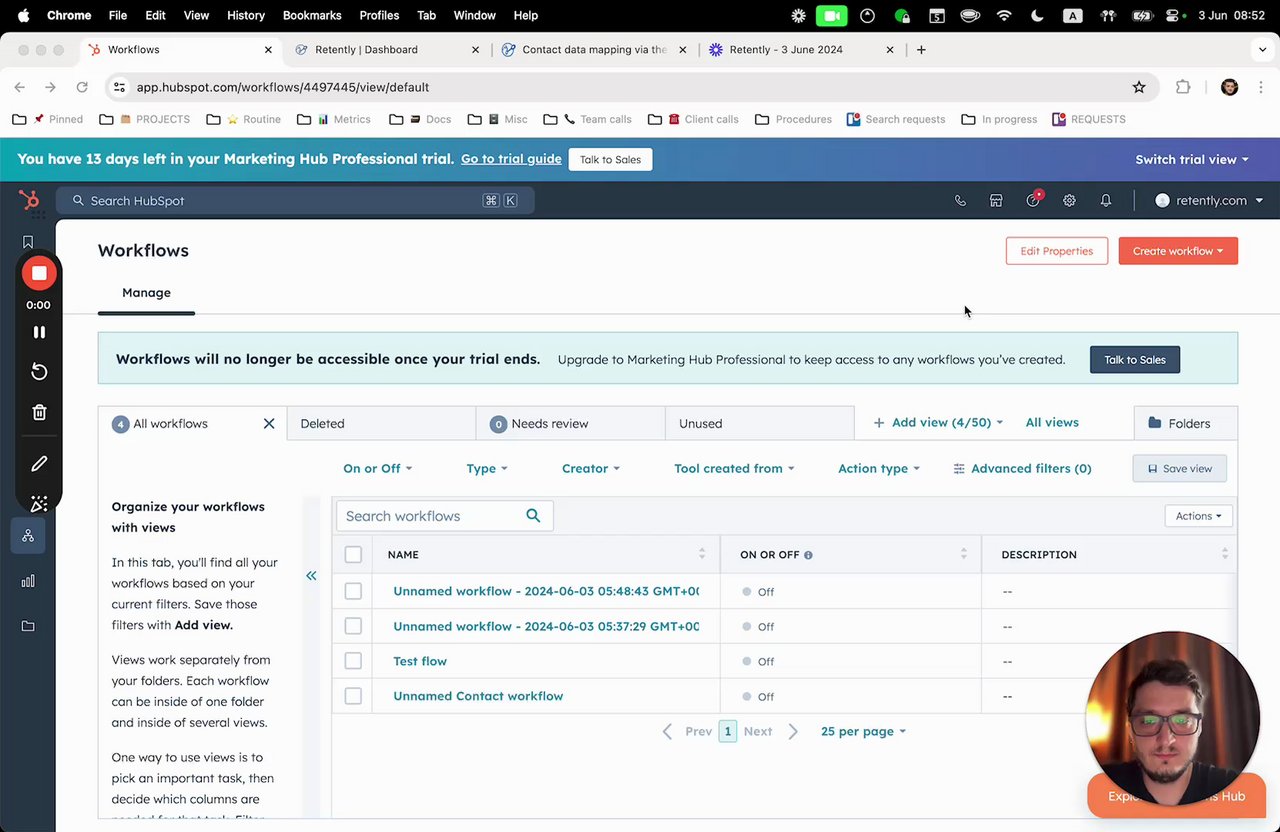1280x832 pixels.
Task: Expand the Actions dropdown
Action: [x=1198, y=516]
